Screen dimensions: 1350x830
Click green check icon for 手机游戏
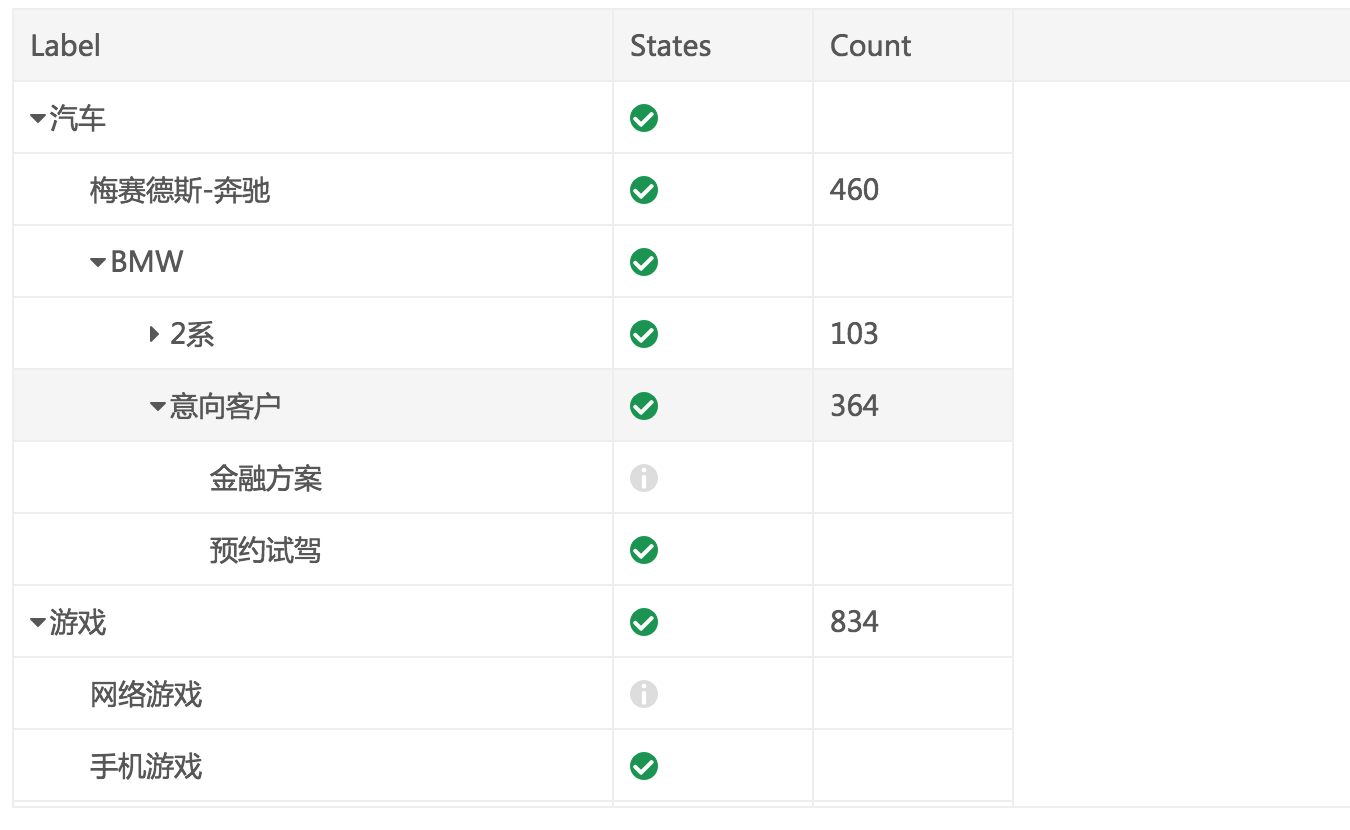click(644, 766)
